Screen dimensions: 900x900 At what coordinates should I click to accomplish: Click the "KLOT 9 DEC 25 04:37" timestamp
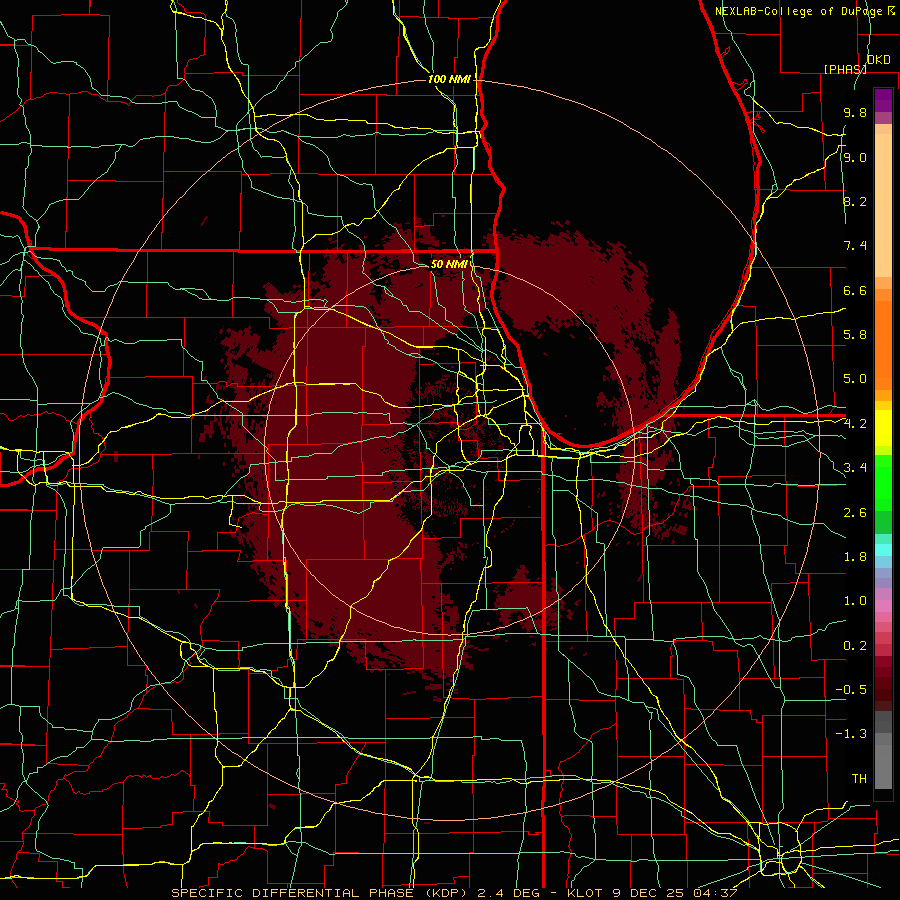(x=651, y=893)
